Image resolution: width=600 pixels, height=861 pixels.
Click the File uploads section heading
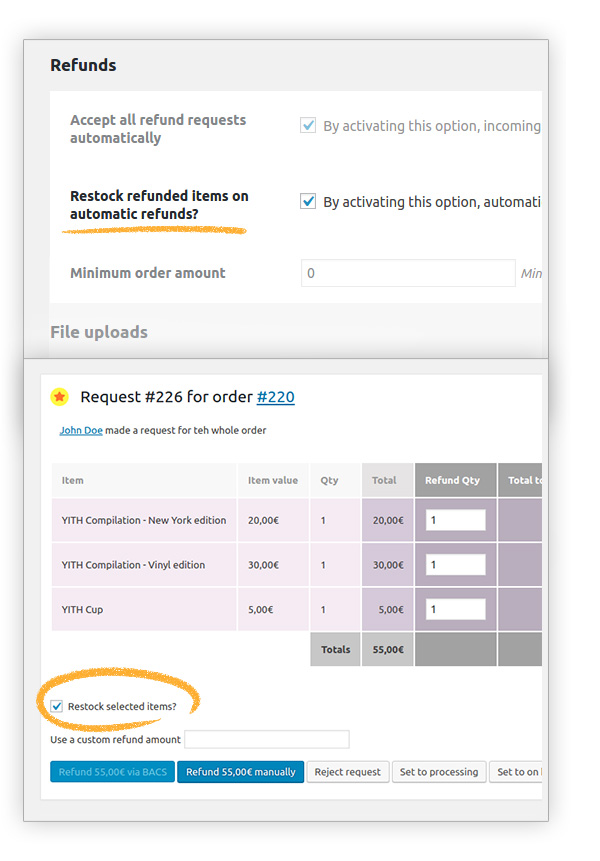99,332
